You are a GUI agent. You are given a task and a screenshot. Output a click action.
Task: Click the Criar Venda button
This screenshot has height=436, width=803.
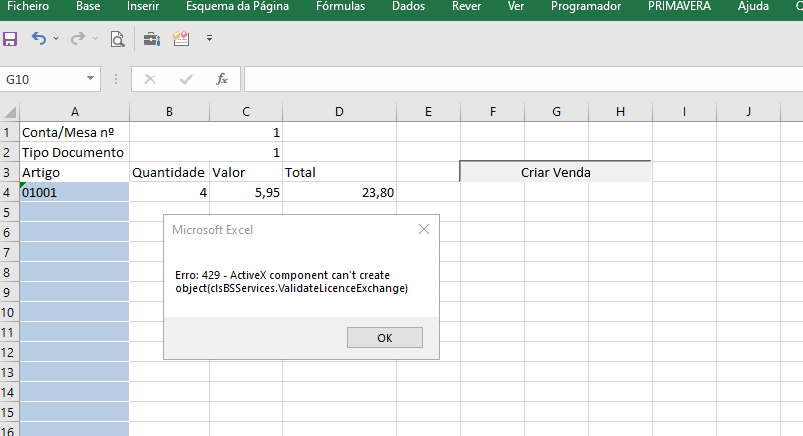coord(555,172)
